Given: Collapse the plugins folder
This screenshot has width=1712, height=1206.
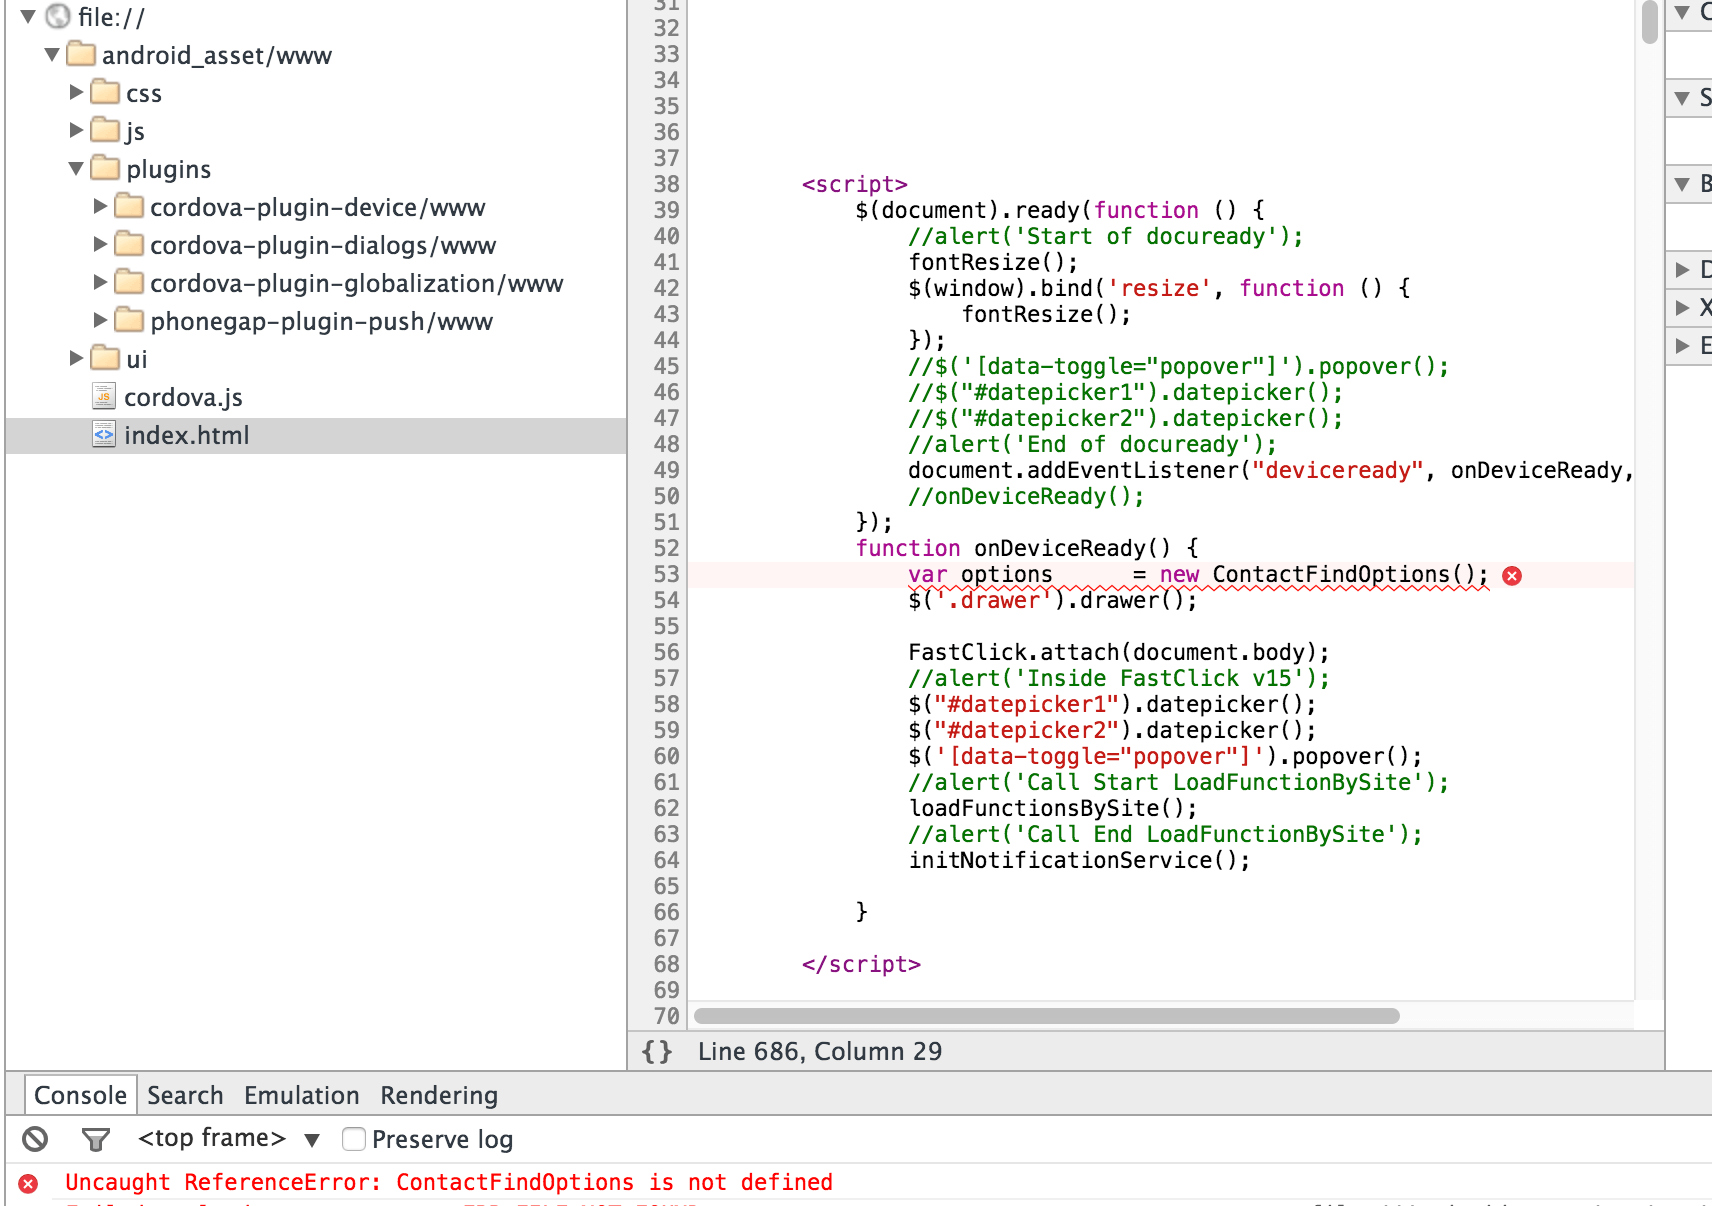Looking at the screenshot, I should coord(75,168).
